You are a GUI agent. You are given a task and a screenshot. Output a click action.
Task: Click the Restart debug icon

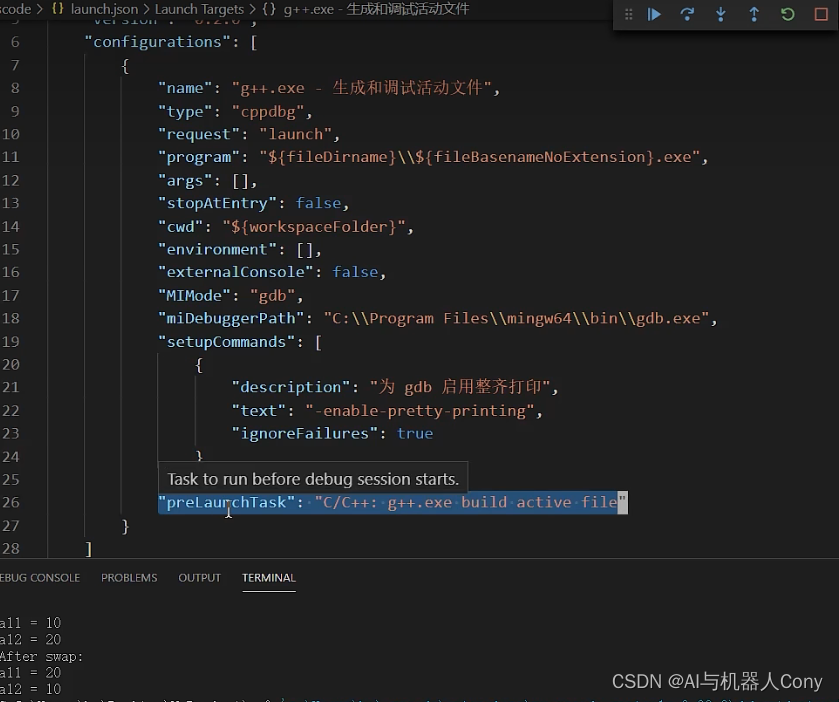pos(788,14)
